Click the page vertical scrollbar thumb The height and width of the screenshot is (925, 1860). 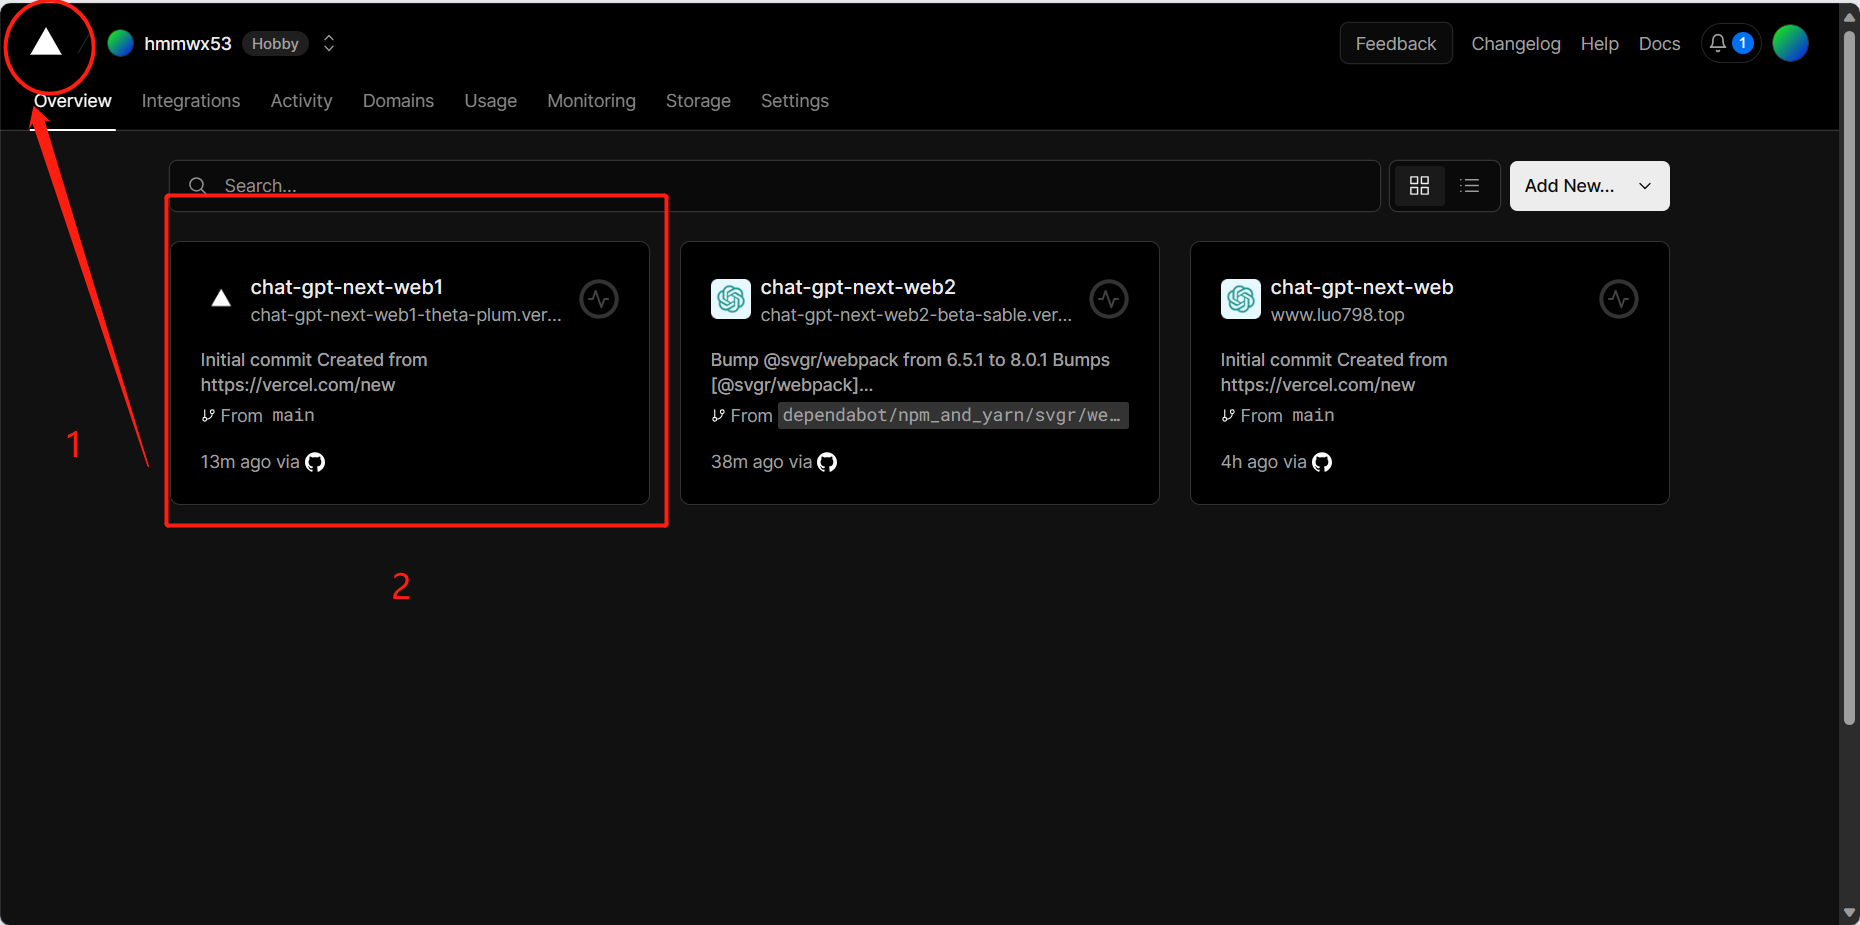point(1850,376)
